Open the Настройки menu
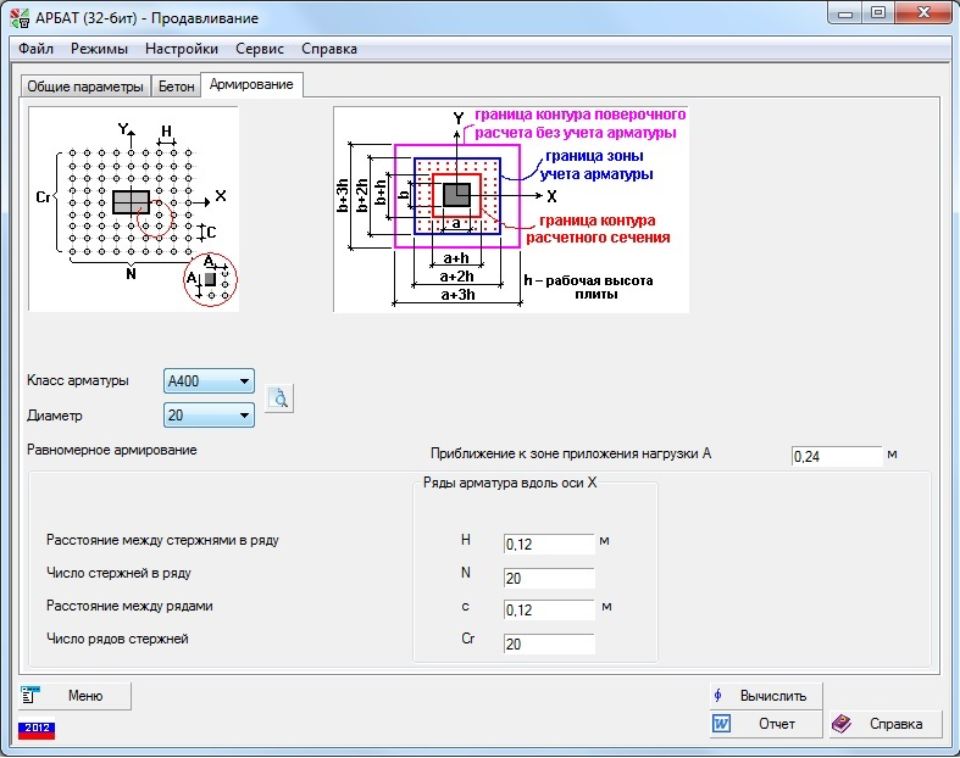 [x=181, y=48]
